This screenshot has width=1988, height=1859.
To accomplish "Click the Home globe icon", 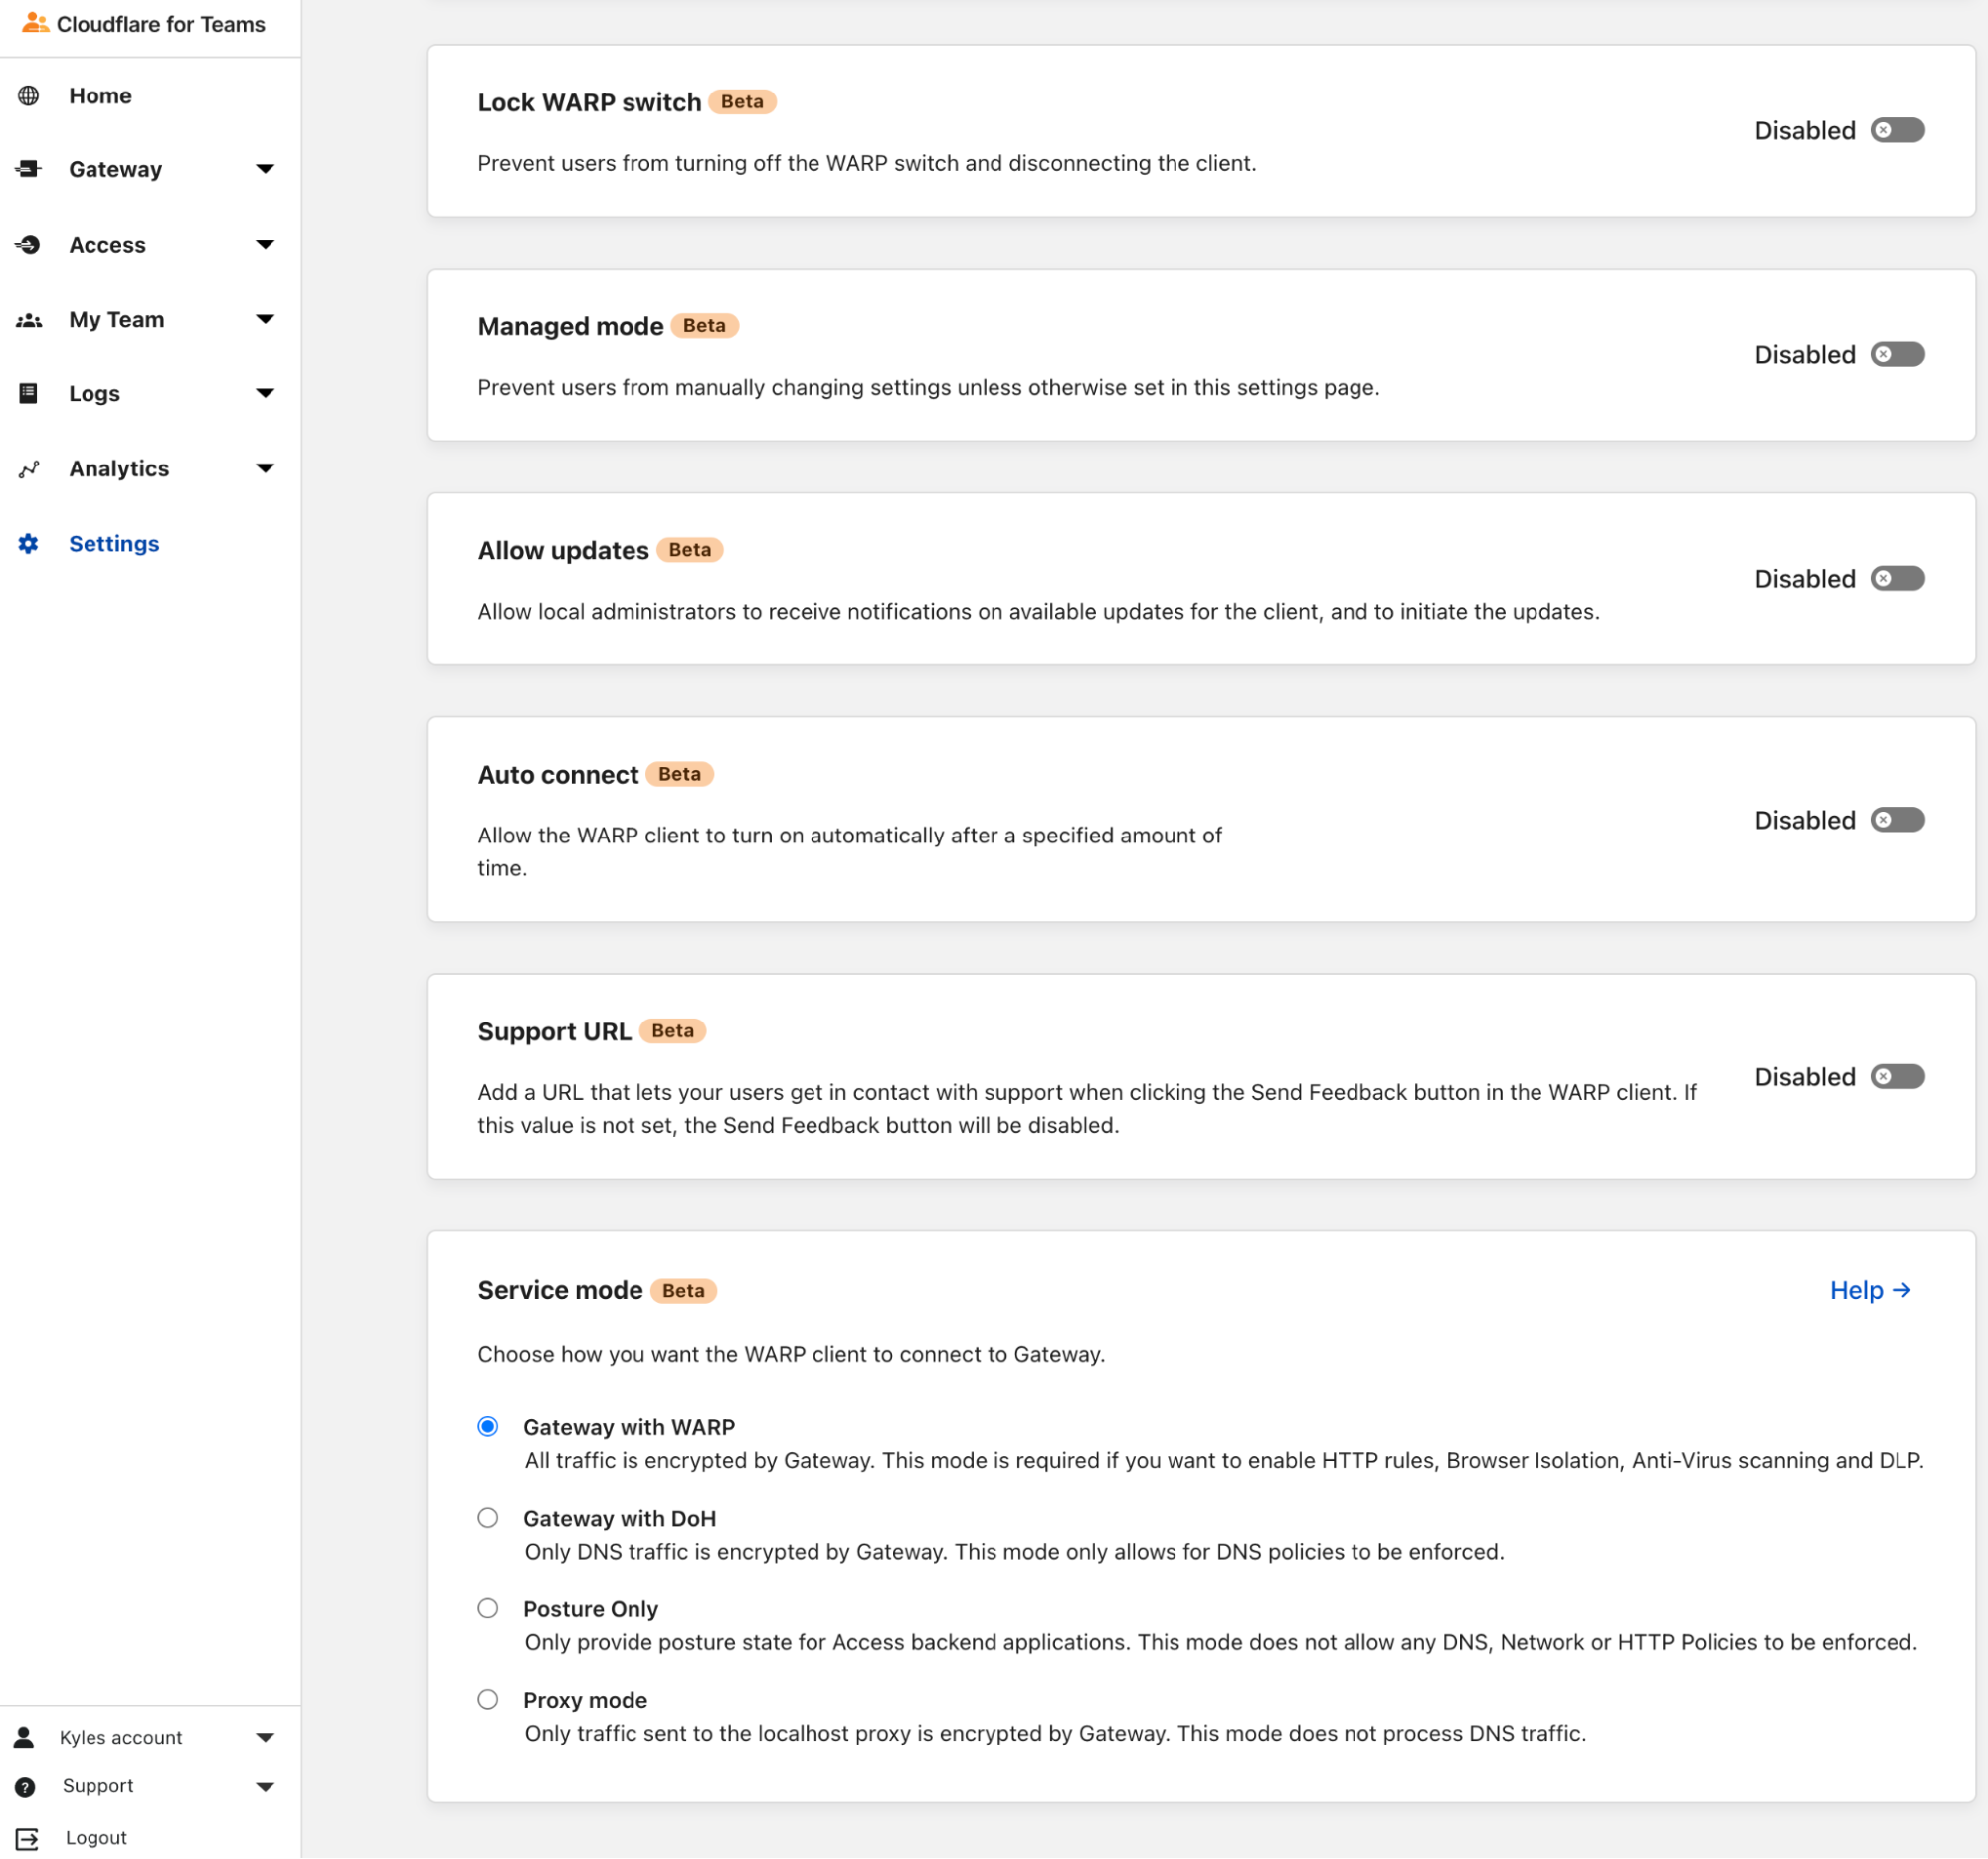I will pyautogui.click(x=28, y=96).
